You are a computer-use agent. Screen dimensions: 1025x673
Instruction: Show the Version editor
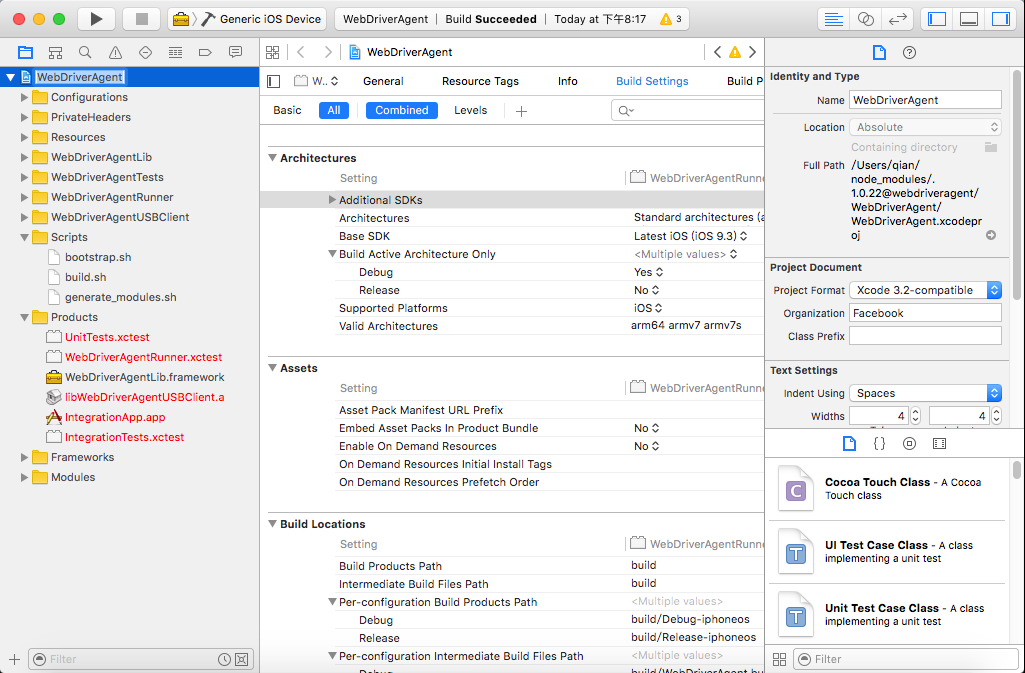point(898,19)
